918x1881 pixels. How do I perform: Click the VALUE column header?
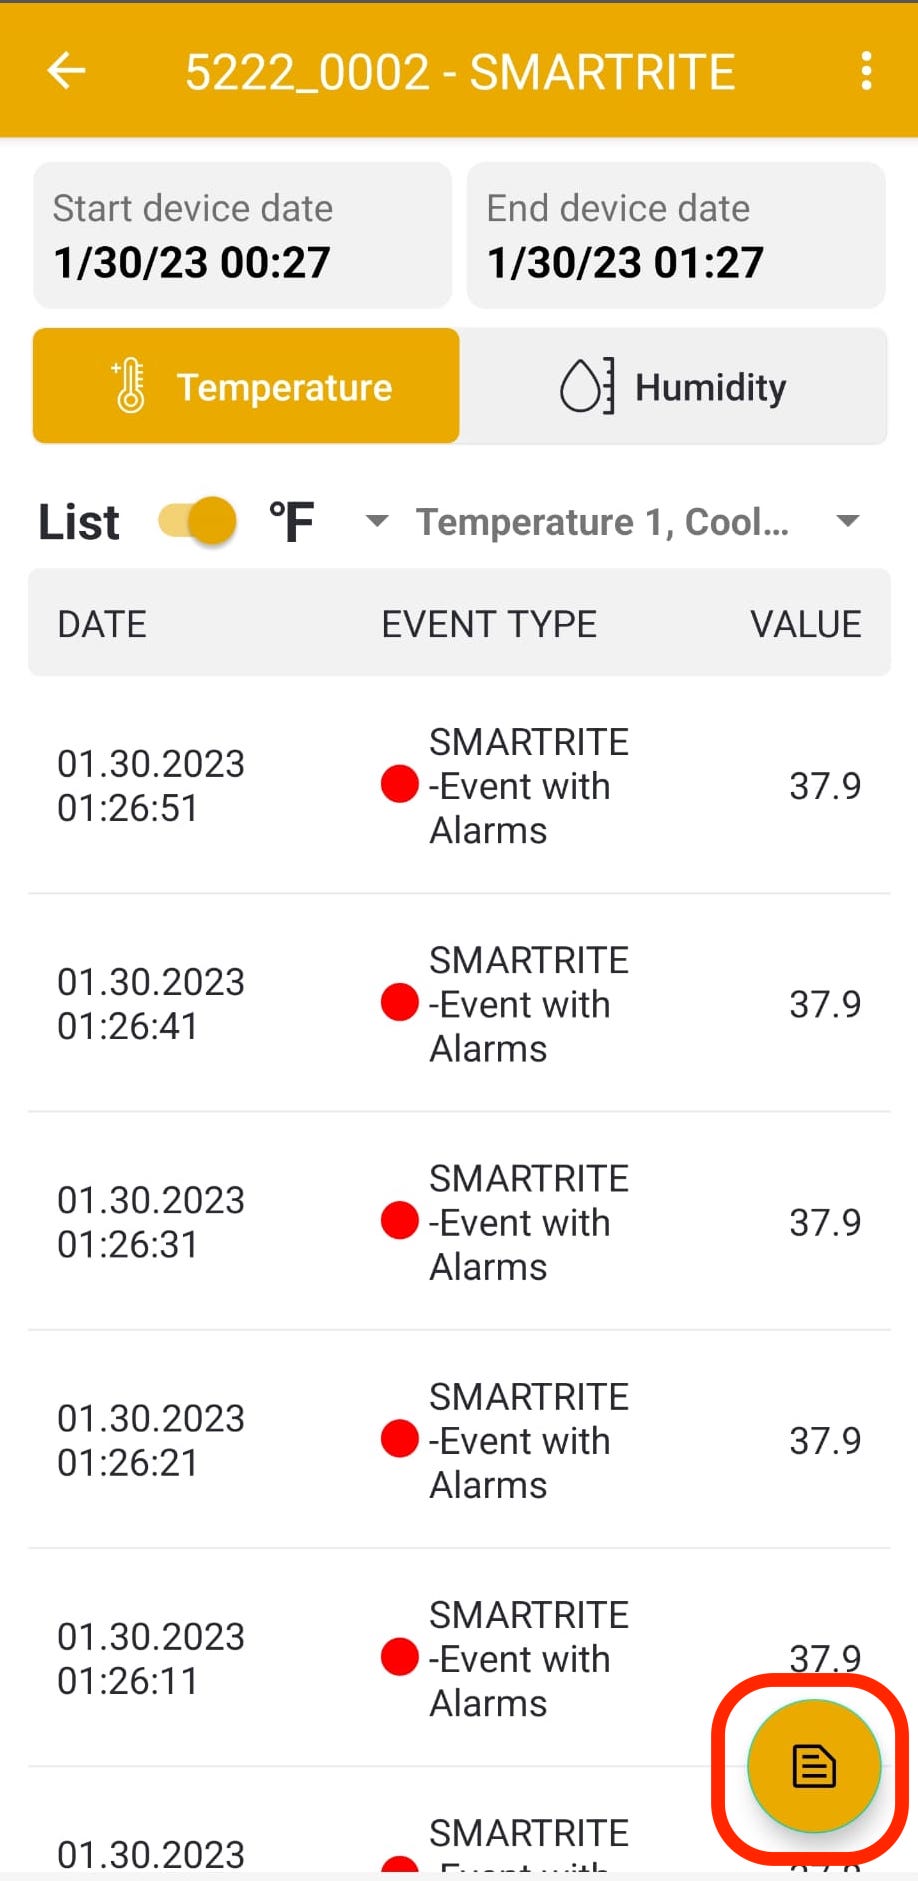[x=805, y=624]
